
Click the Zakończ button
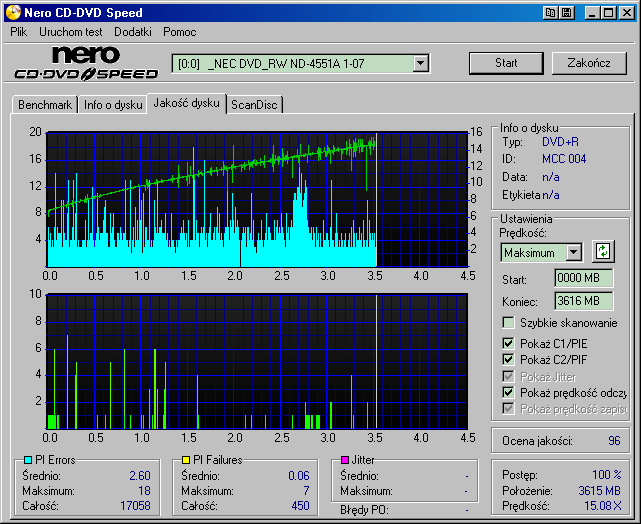pyautogui.click(x=589, y=63)
